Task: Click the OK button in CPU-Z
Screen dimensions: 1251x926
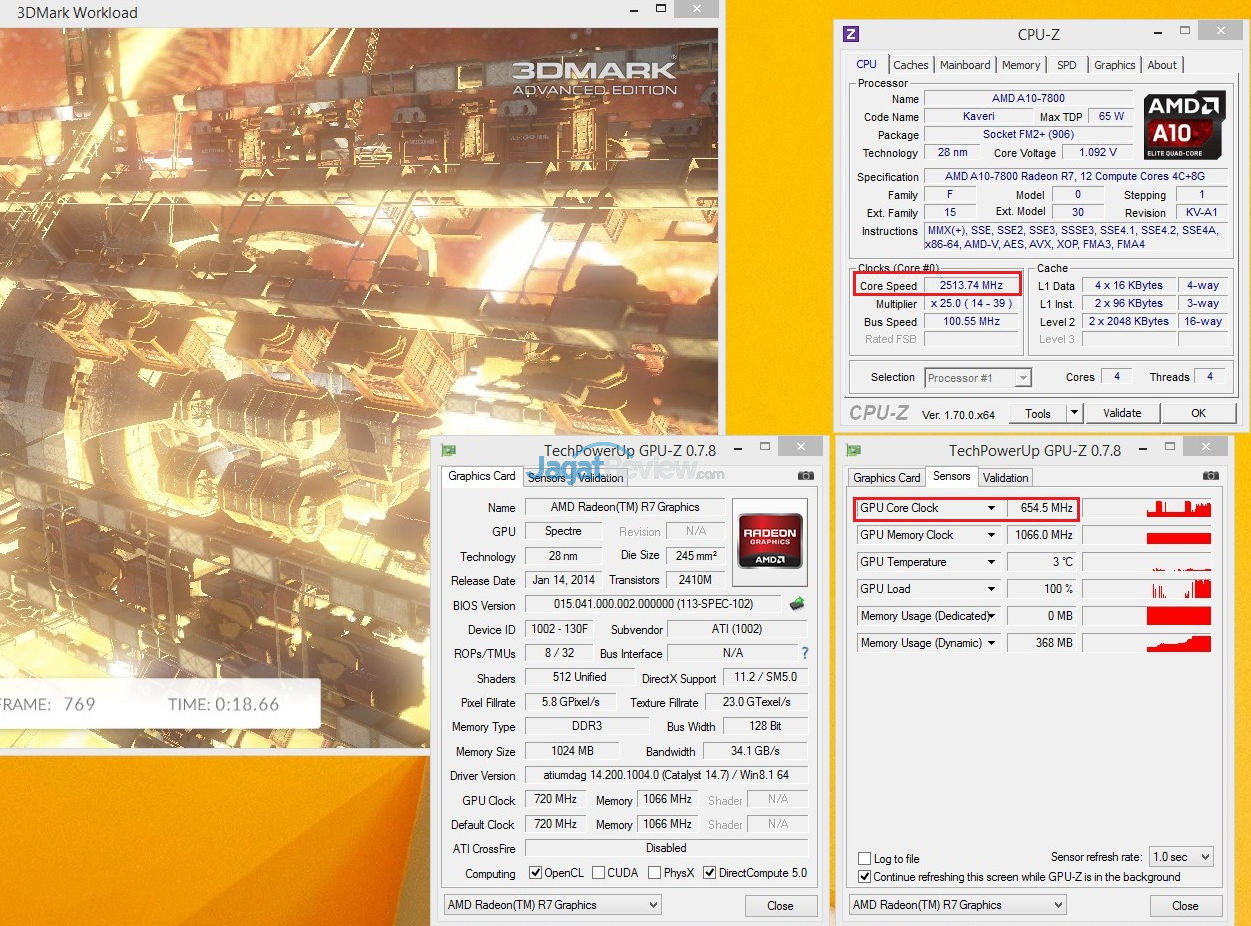Action: pos(1198,413)
